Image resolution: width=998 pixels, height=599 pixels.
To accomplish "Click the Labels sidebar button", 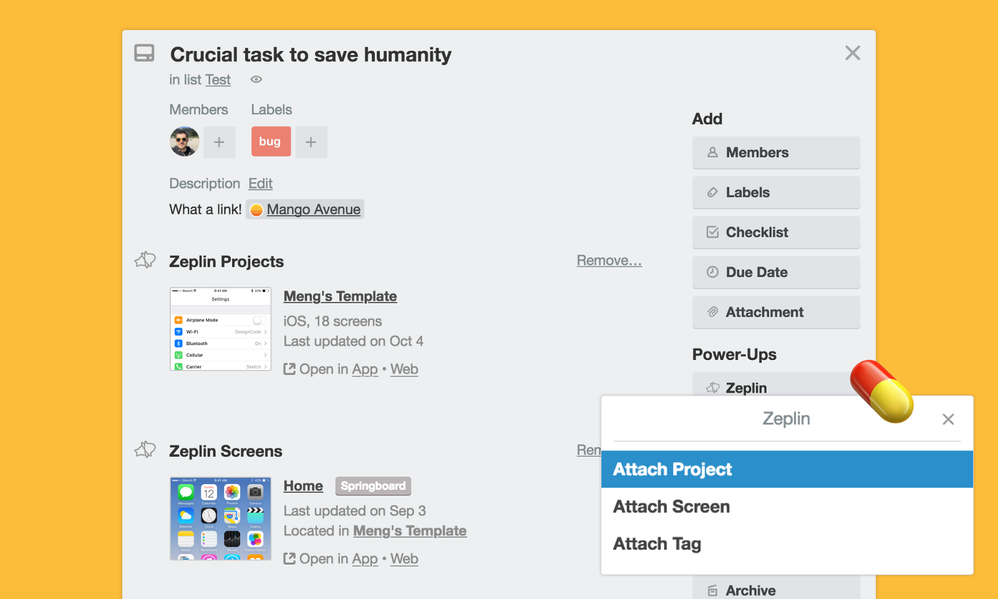I will [x=776, y=192].
